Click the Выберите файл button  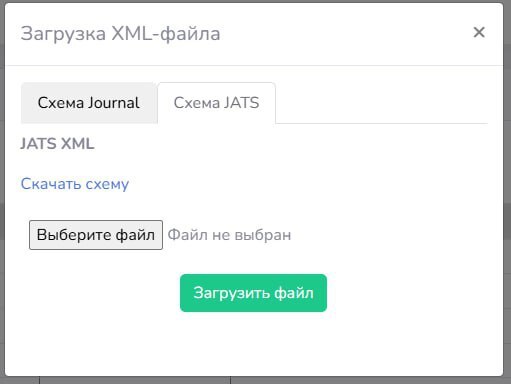(x=96, y=235)
